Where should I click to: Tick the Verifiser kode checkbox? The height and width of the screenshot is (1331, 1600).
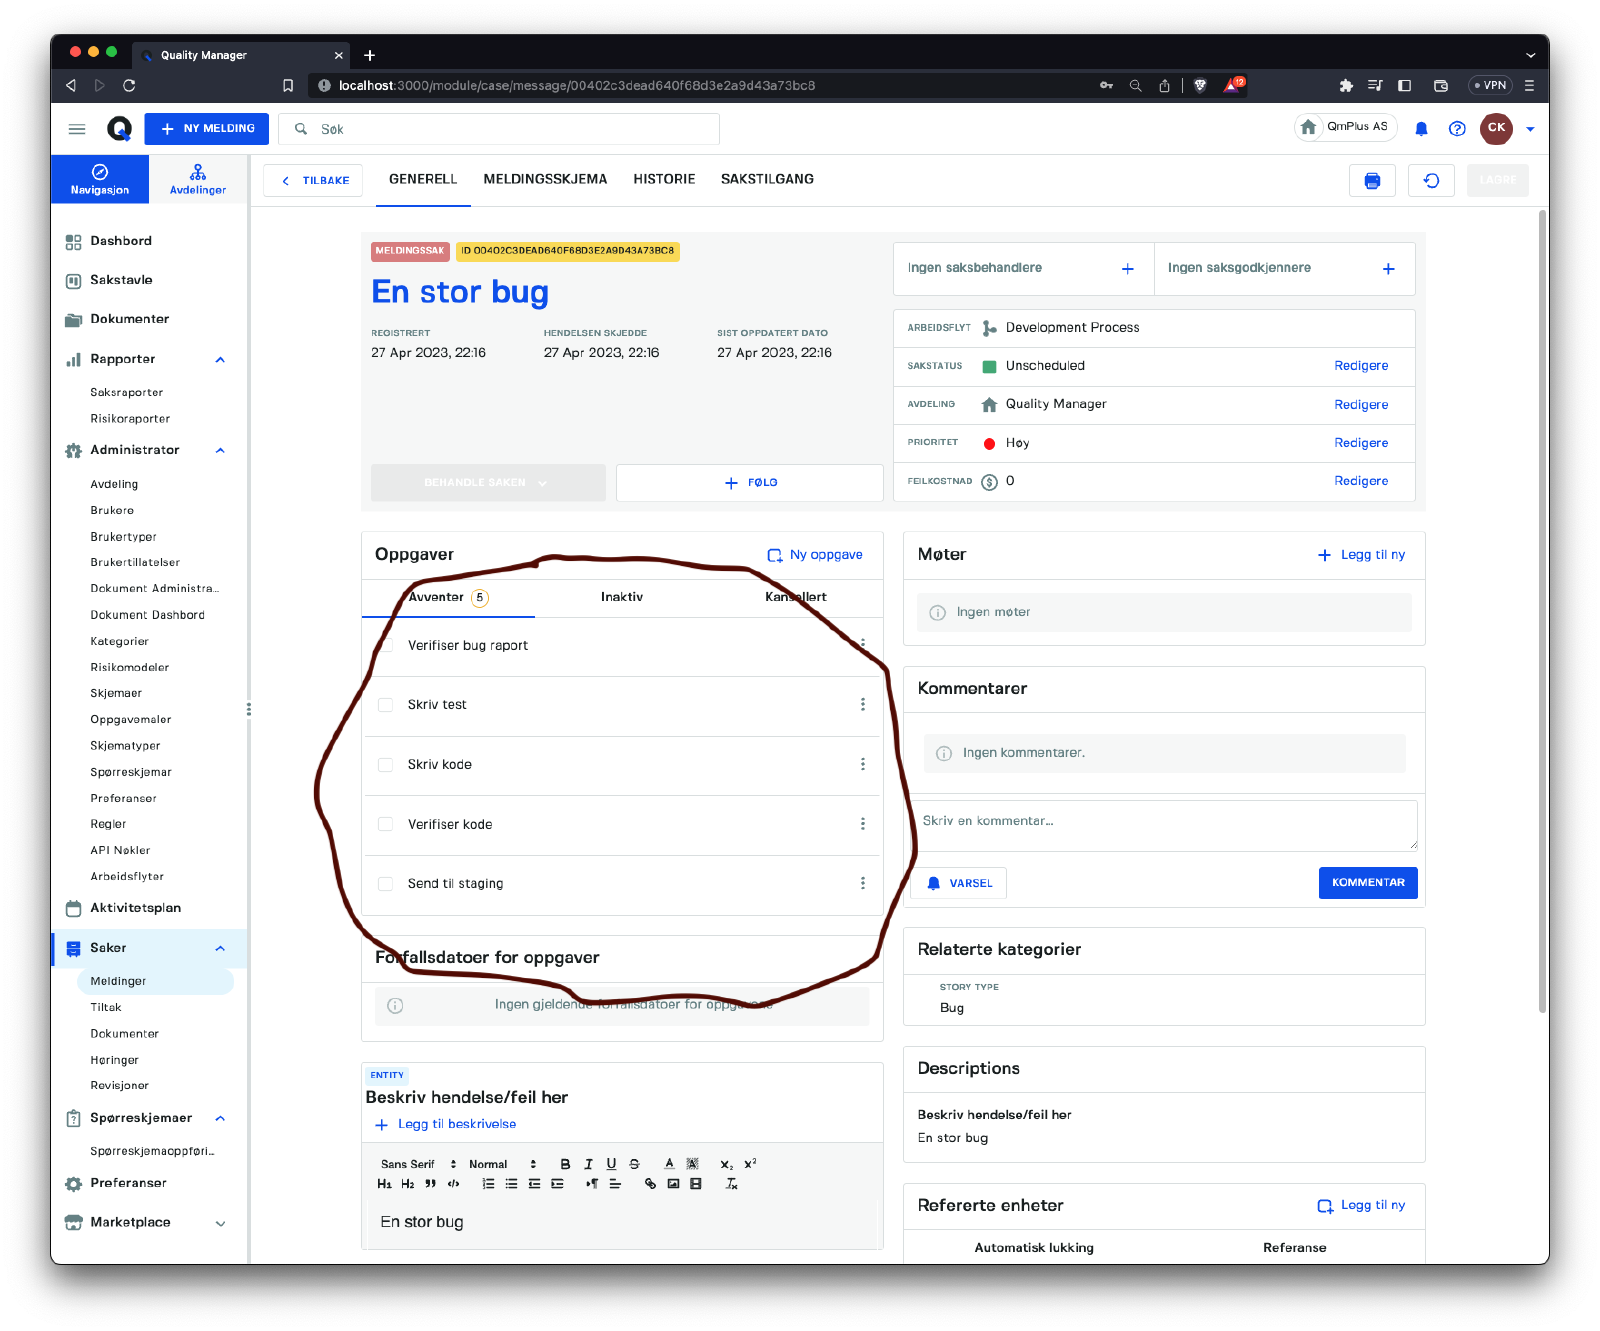(386, 825)
